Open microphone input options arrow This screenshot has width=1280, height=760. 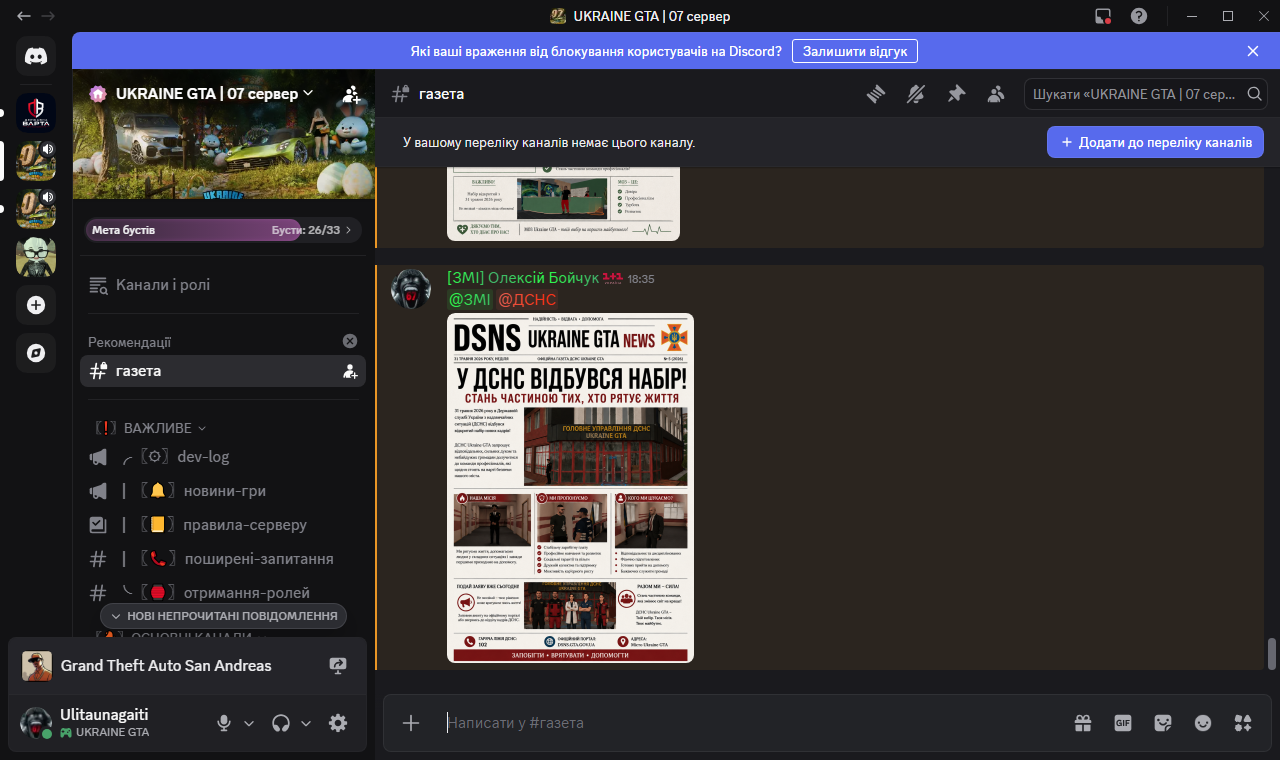(249, 723)
